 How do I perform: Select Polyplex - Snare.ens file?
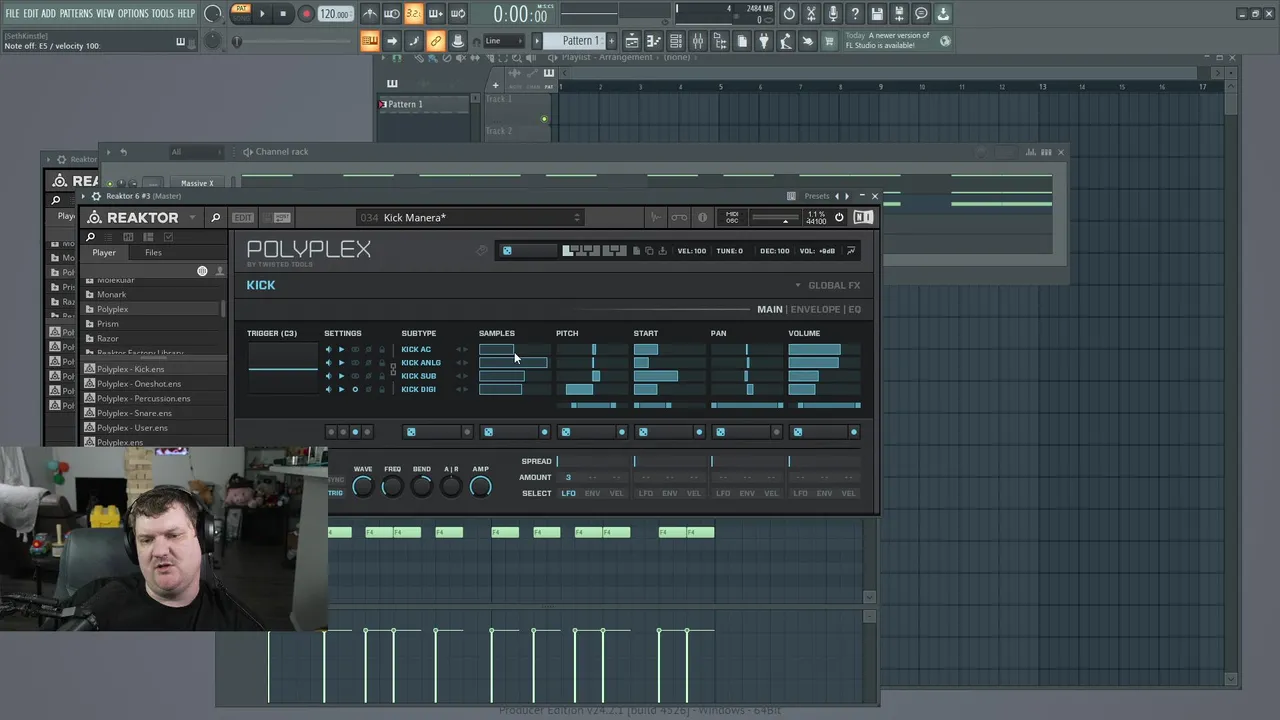click(134, 413)
